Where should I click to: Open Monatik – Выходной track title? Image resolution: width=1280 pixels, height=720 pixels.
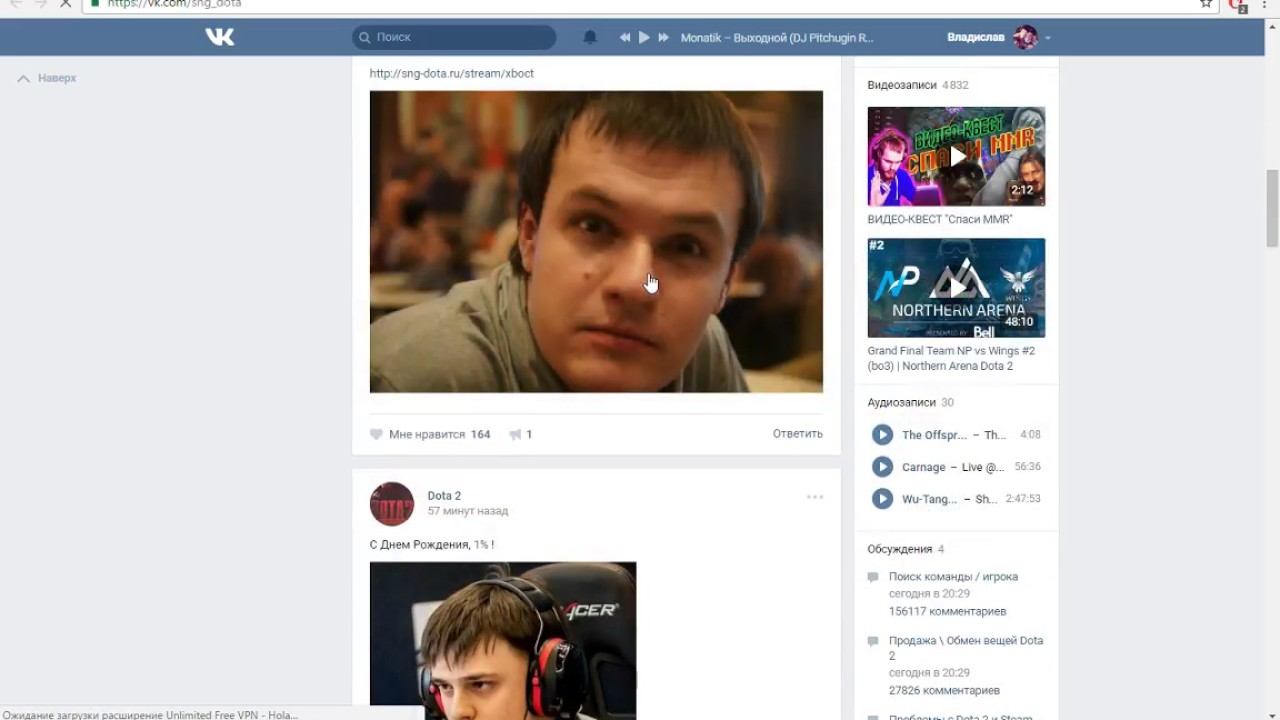click(x=777, y=37)
